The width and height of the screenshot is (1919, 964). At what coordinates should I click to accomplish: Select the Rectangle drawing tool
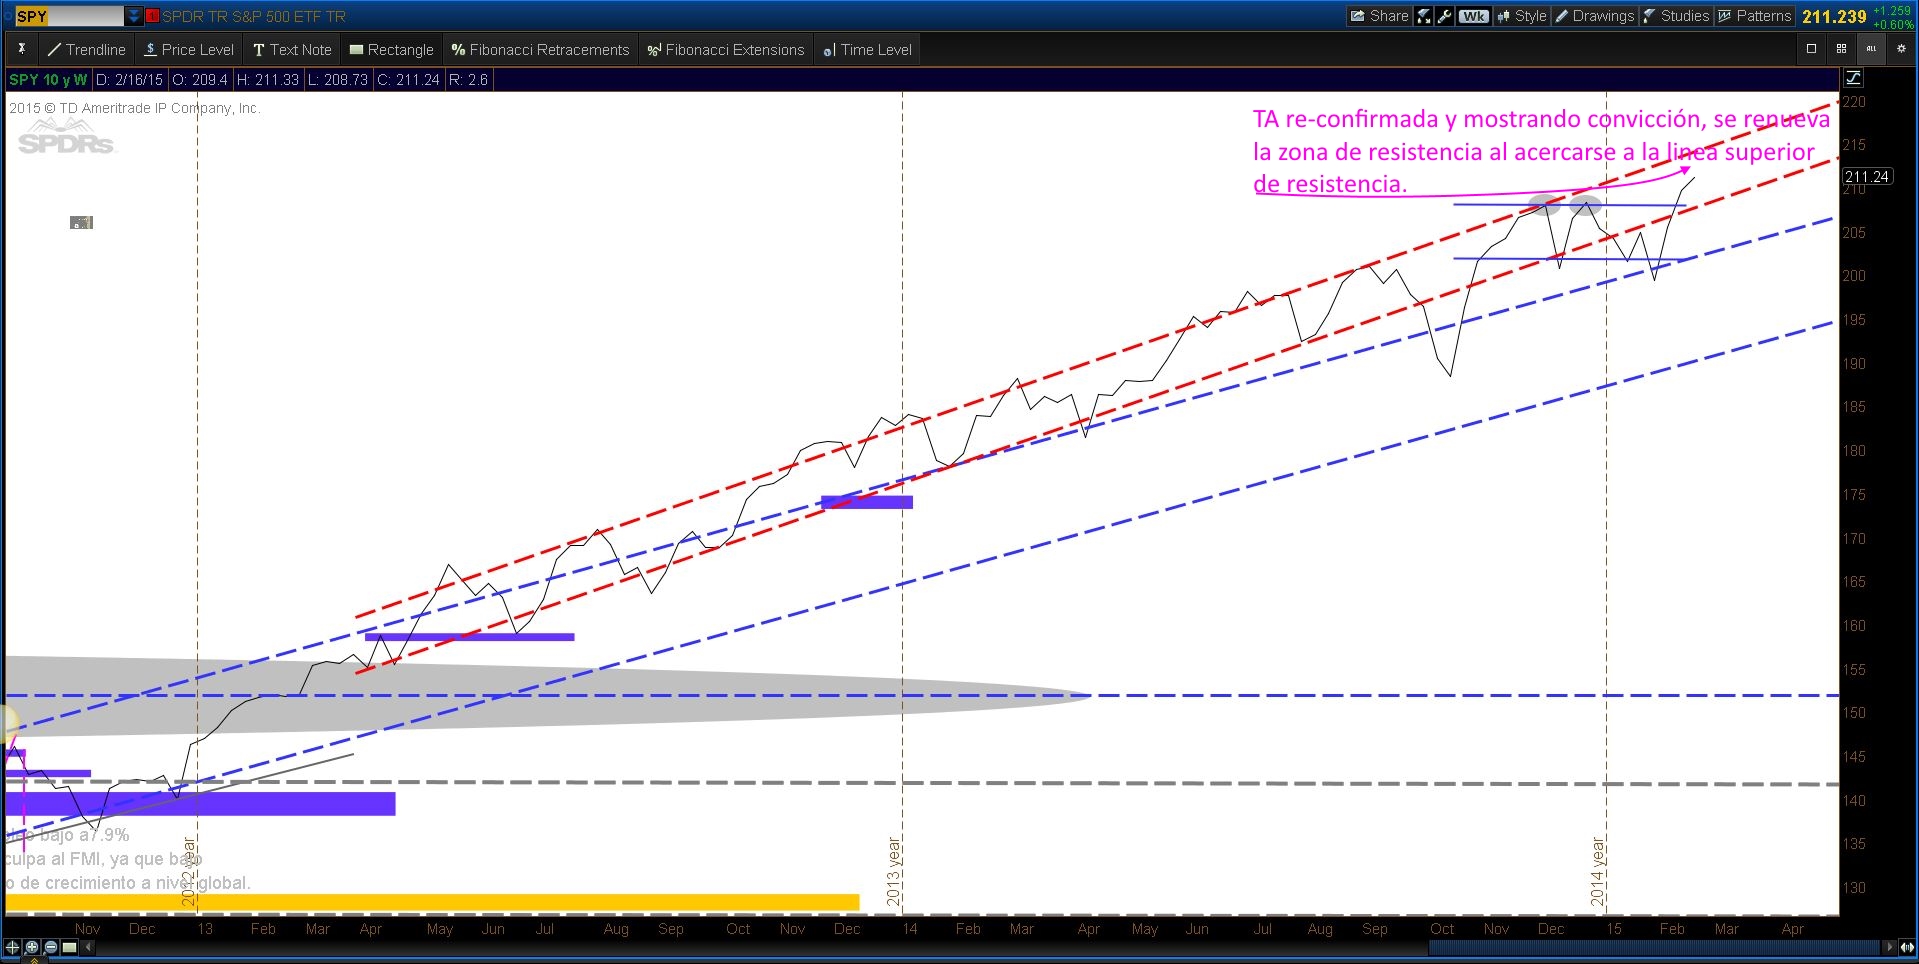pos(391,49)
